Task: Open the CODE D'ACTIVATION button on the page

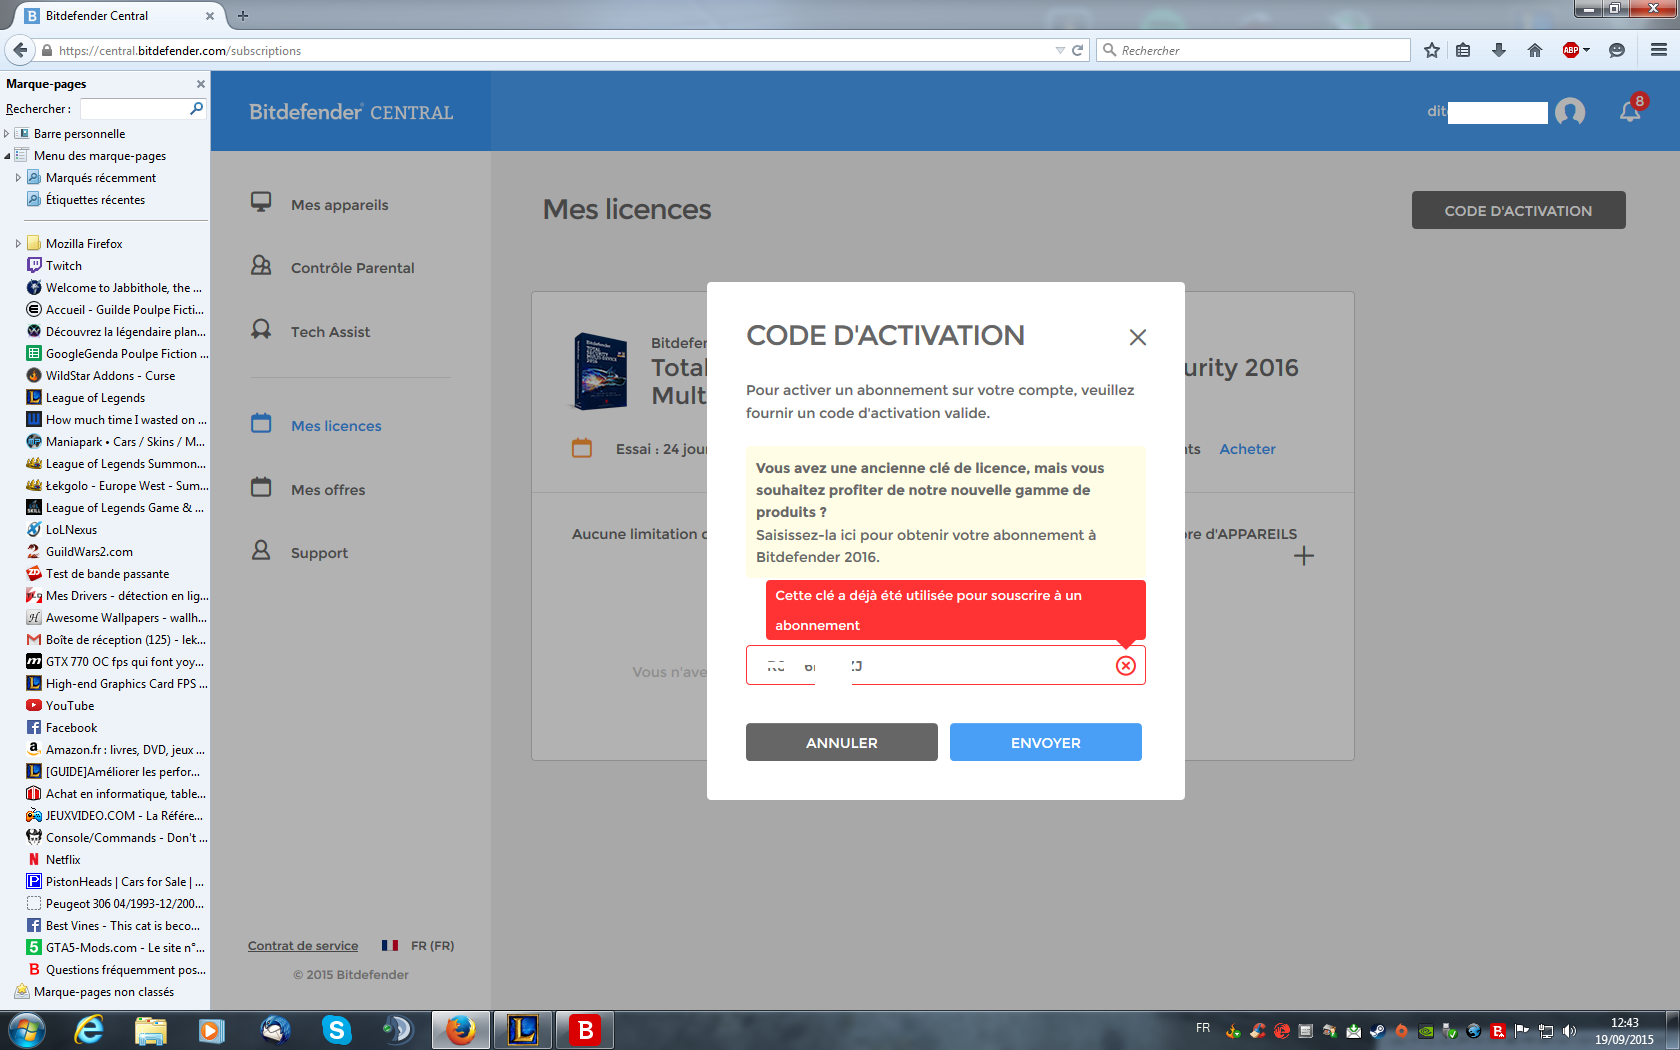Action: tap(1518, 210)
